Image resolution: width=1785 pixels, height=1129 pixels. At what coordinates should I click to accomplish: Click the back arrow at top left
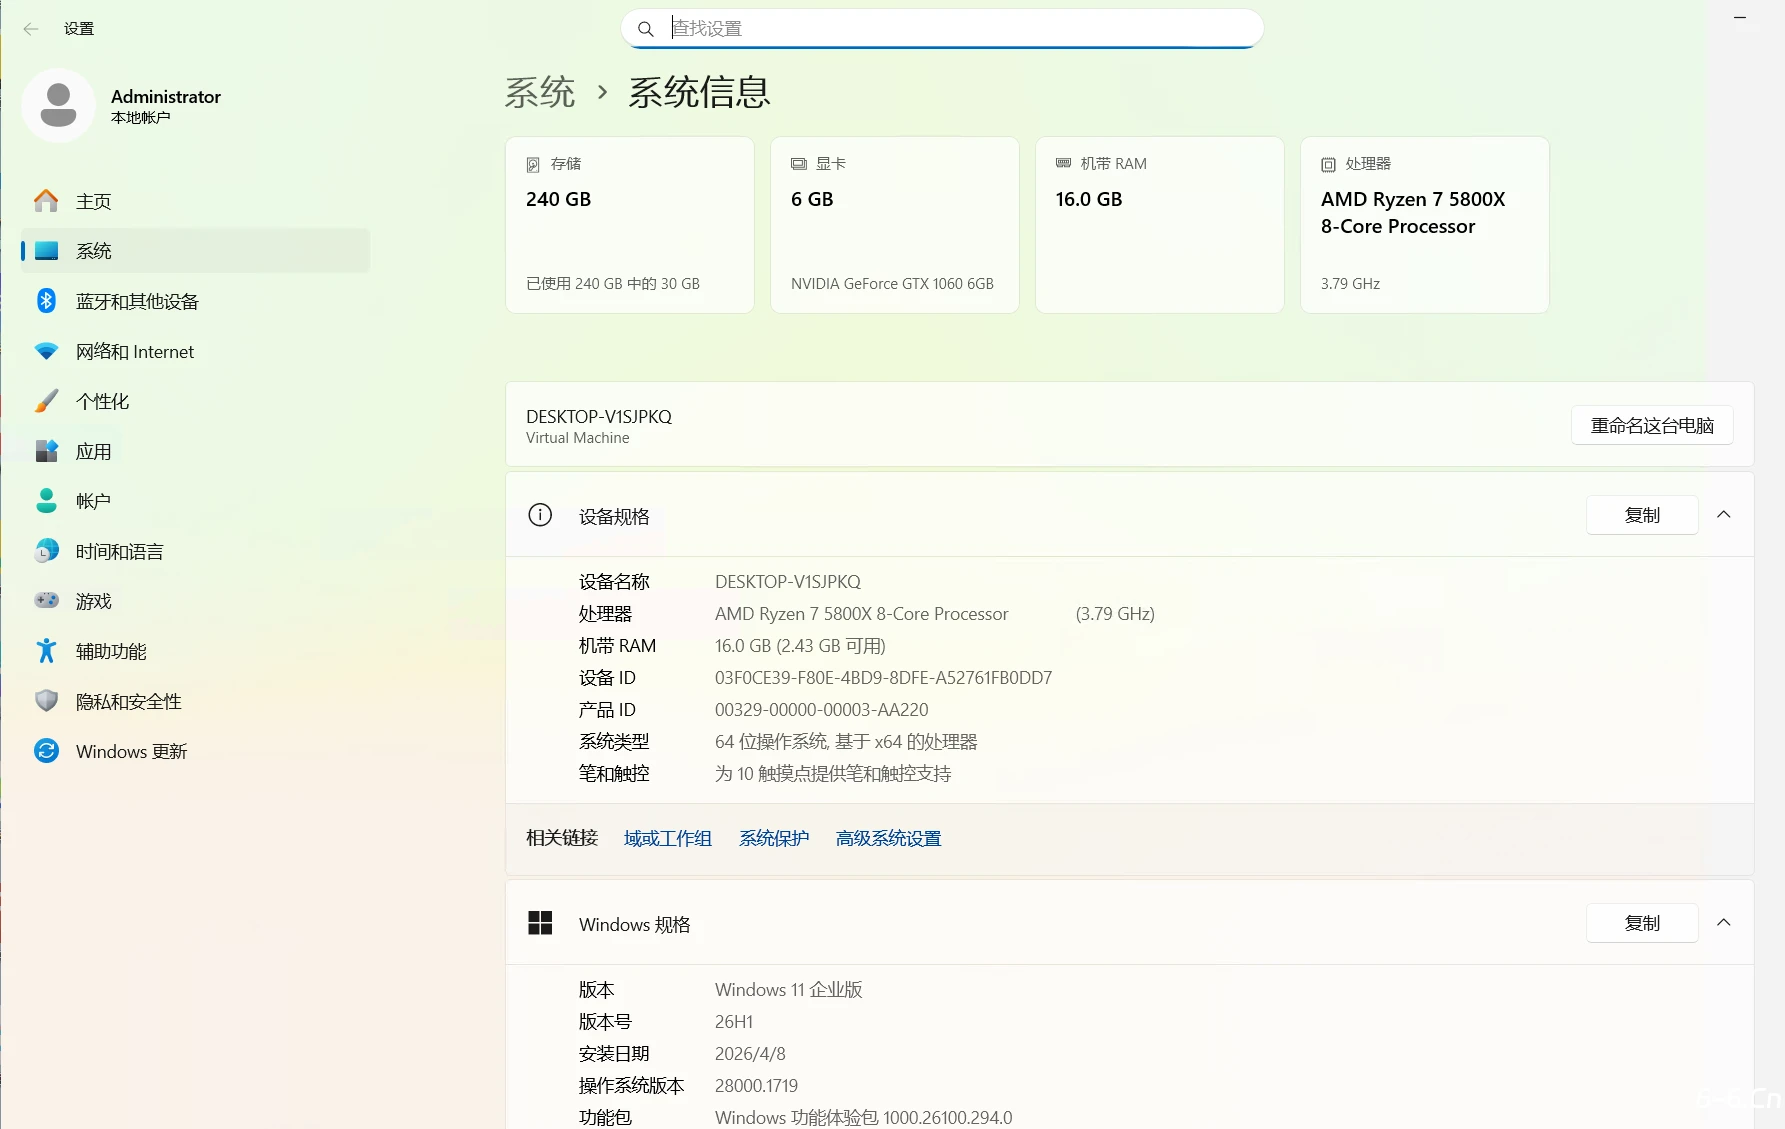pyautogui.click(x=31, y=29)
